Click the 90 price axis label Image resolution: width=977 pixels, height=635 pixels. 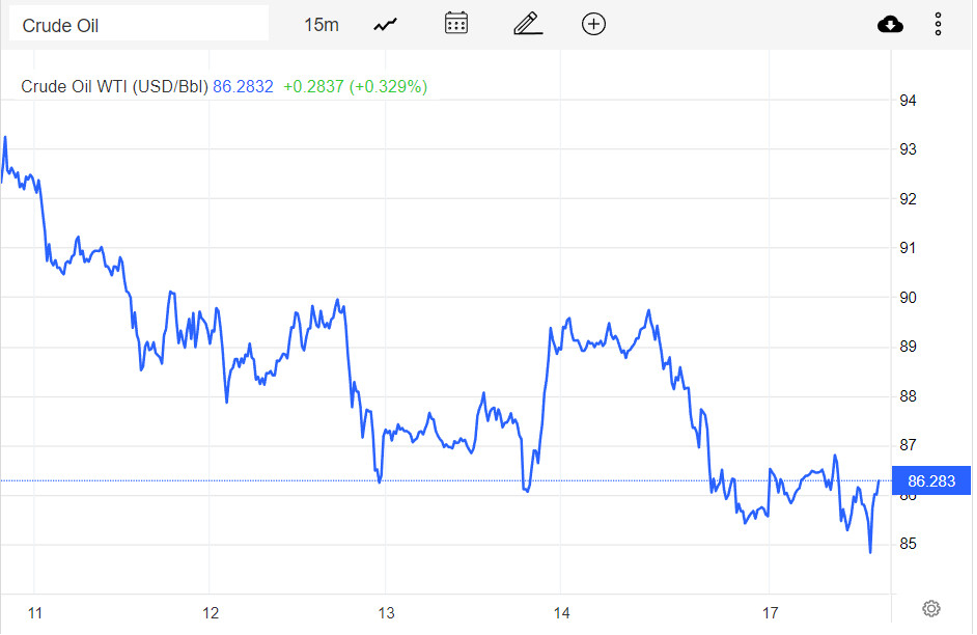[x=908, y=298]
